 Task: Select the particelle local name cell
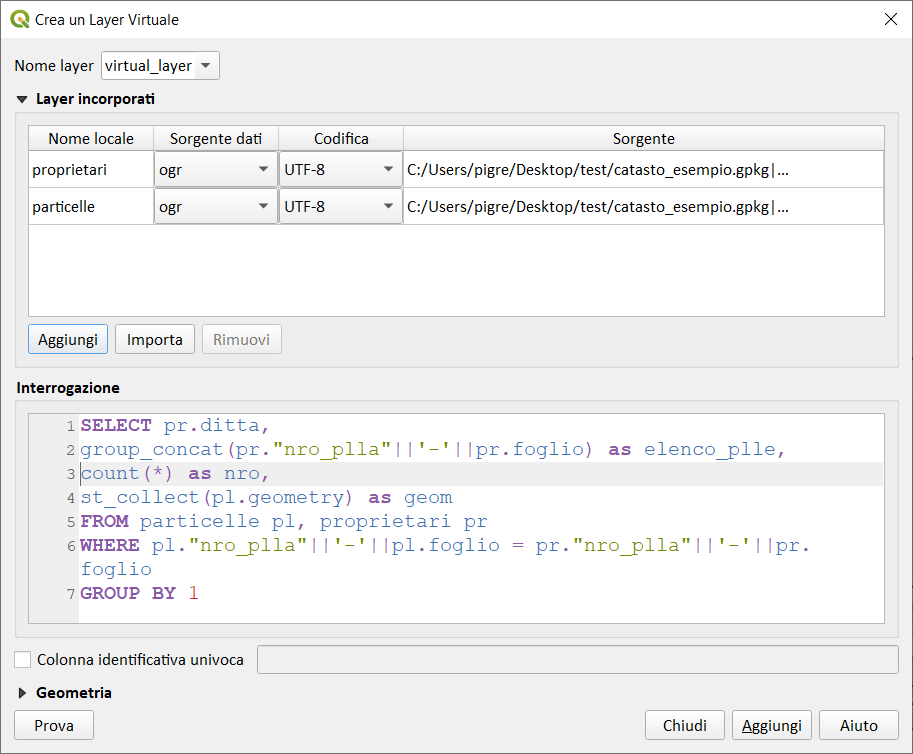[x=90, y=207]
